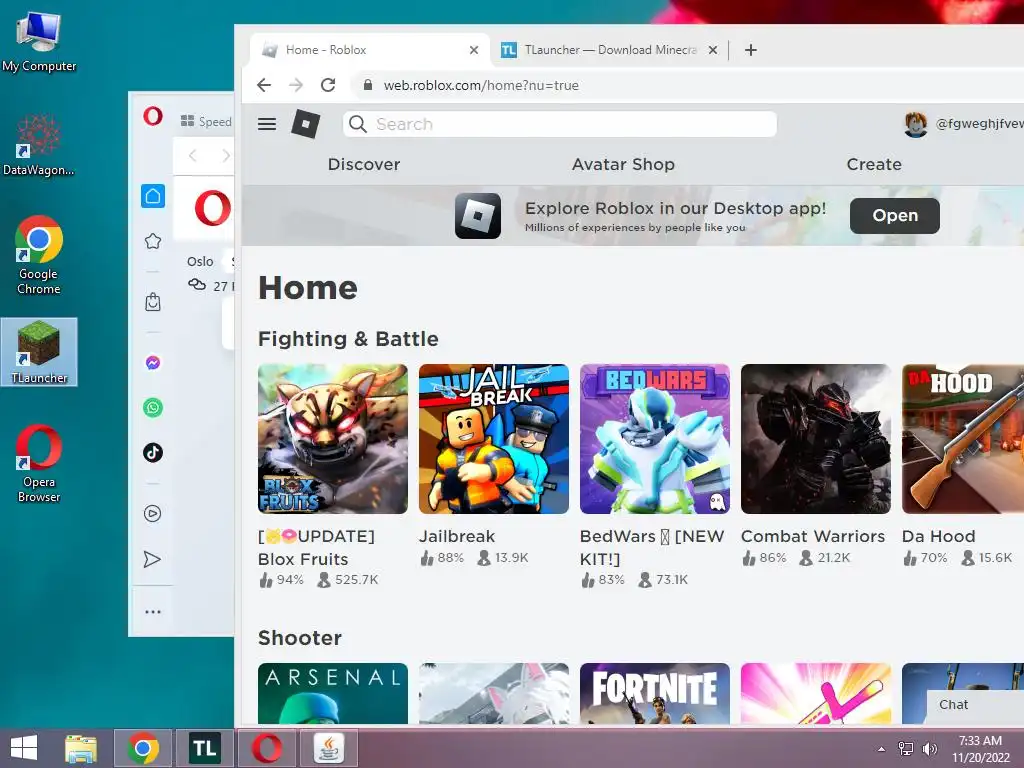The height and width of the screenshot is (768, 1024).
Task: Open the Shooter category heading
Action: click(x=300, y=638)
